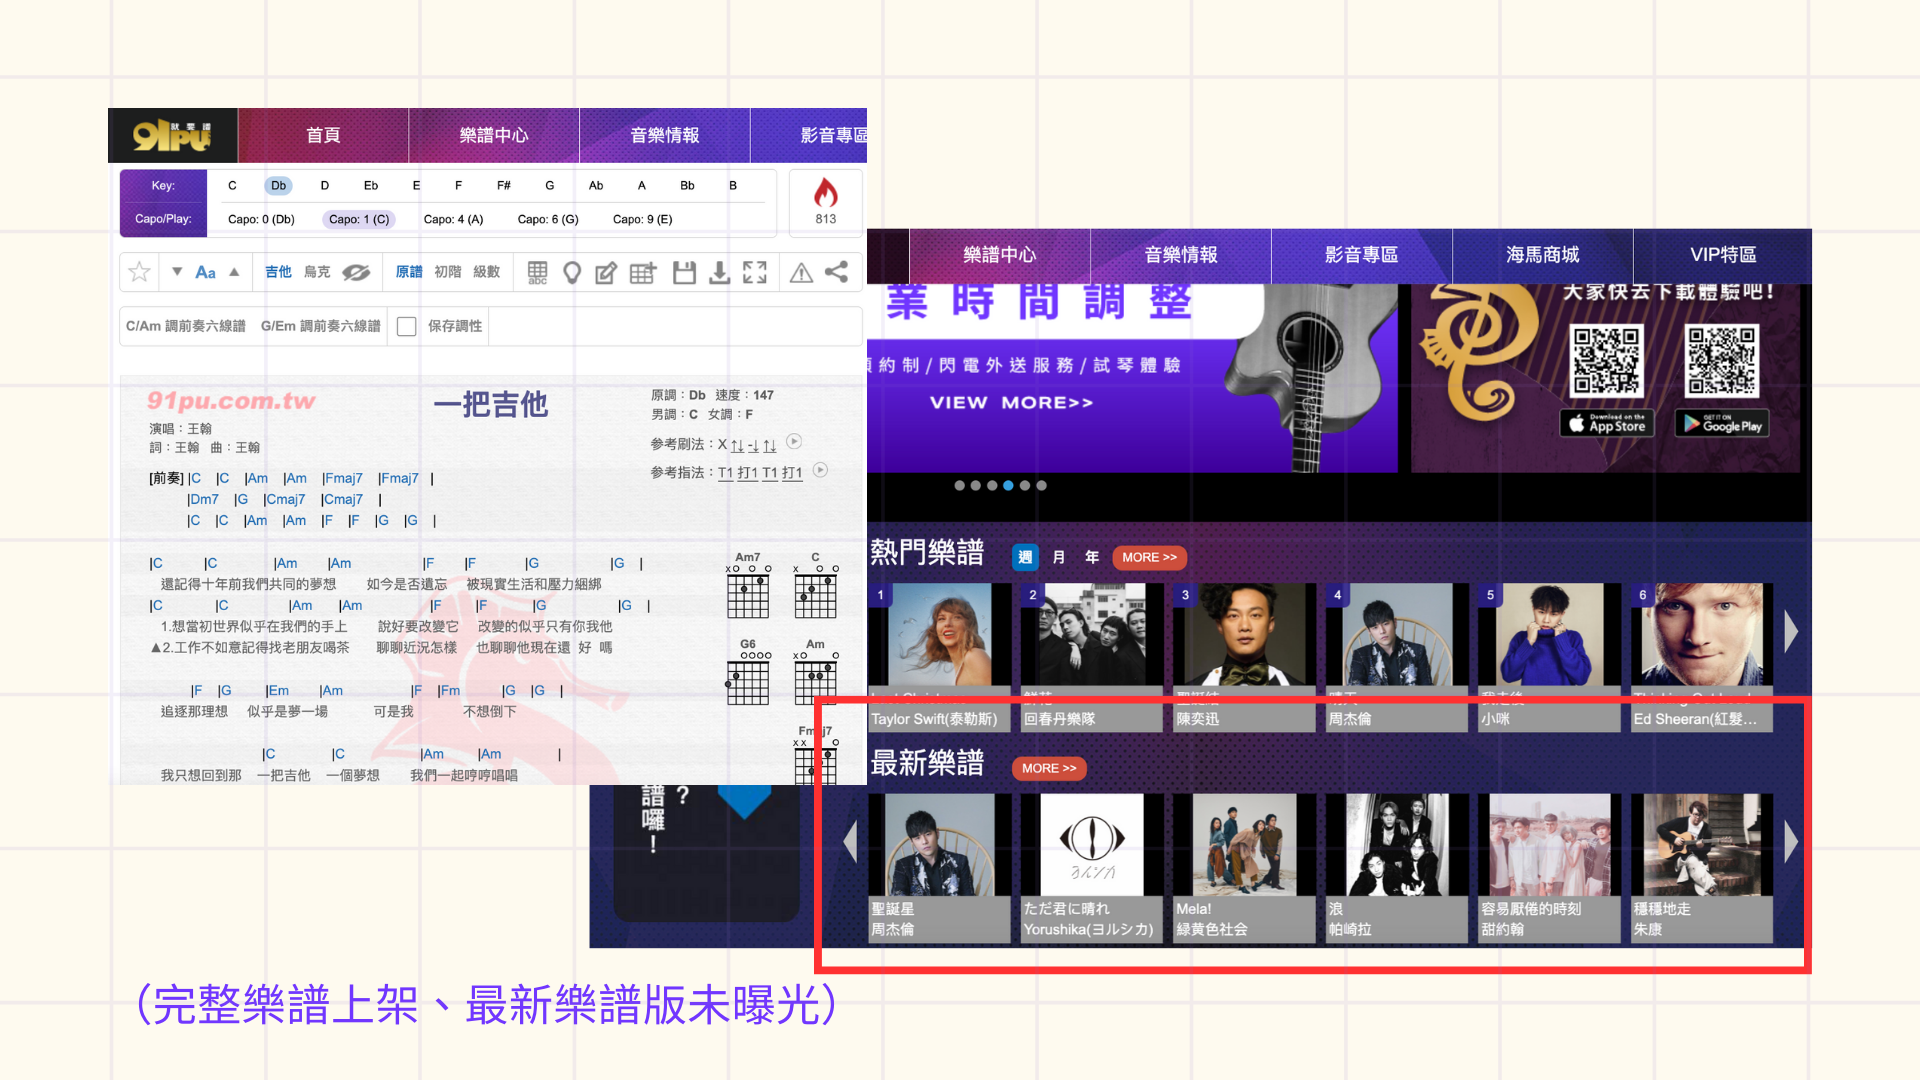Open the chord chart abc grid icon
Image resolution: width=1920 pixels, height=1080 pixels.
[x=537, y=272]
